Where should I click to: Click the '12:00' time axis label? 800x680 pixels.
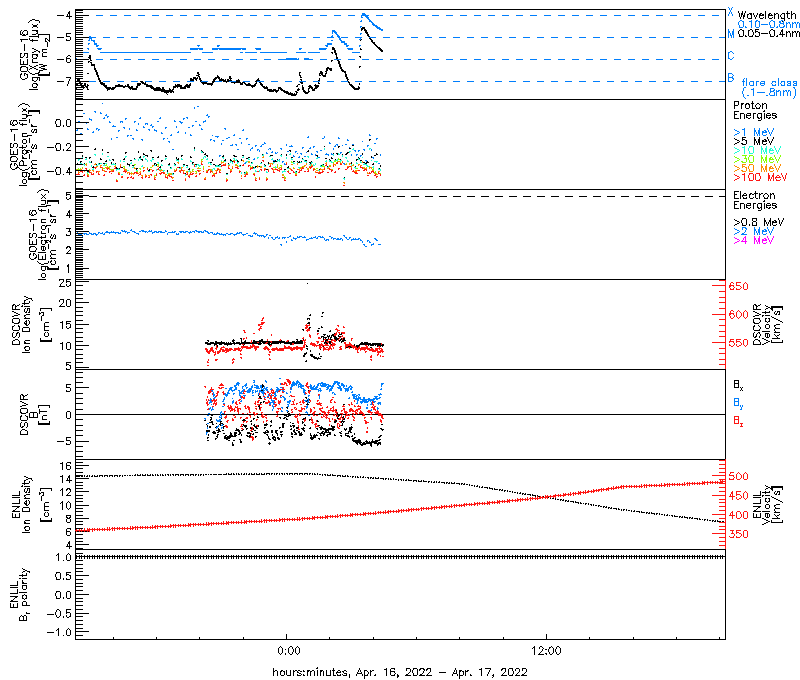click(x=546, y=651)
